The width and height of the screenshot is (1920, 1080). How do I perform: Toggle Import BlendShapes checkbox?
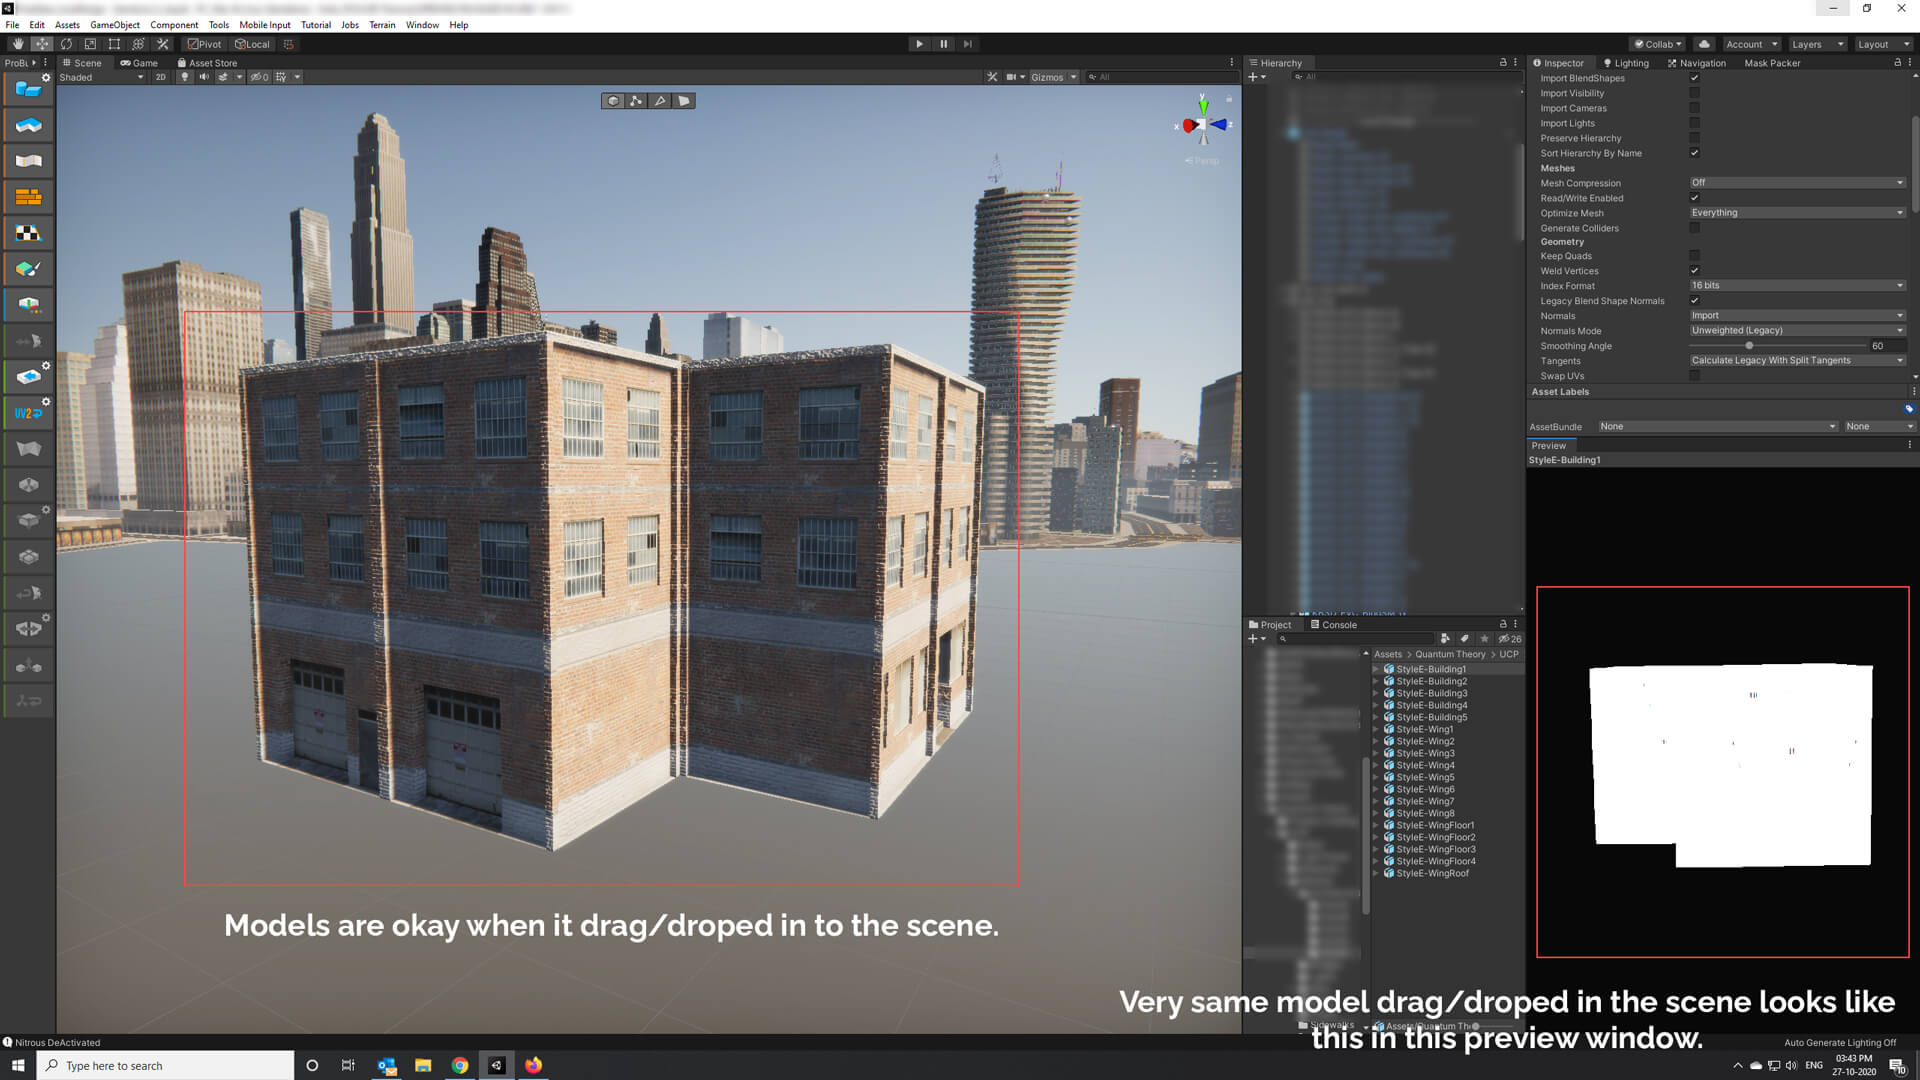1694,78
